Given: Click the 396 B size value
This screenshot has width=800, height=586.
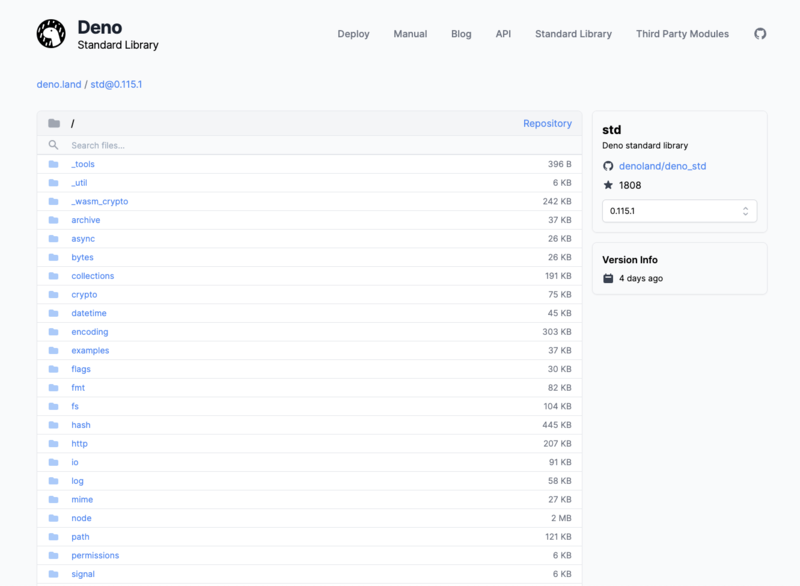Looking at the screenshot, I should tap(560, 164).
